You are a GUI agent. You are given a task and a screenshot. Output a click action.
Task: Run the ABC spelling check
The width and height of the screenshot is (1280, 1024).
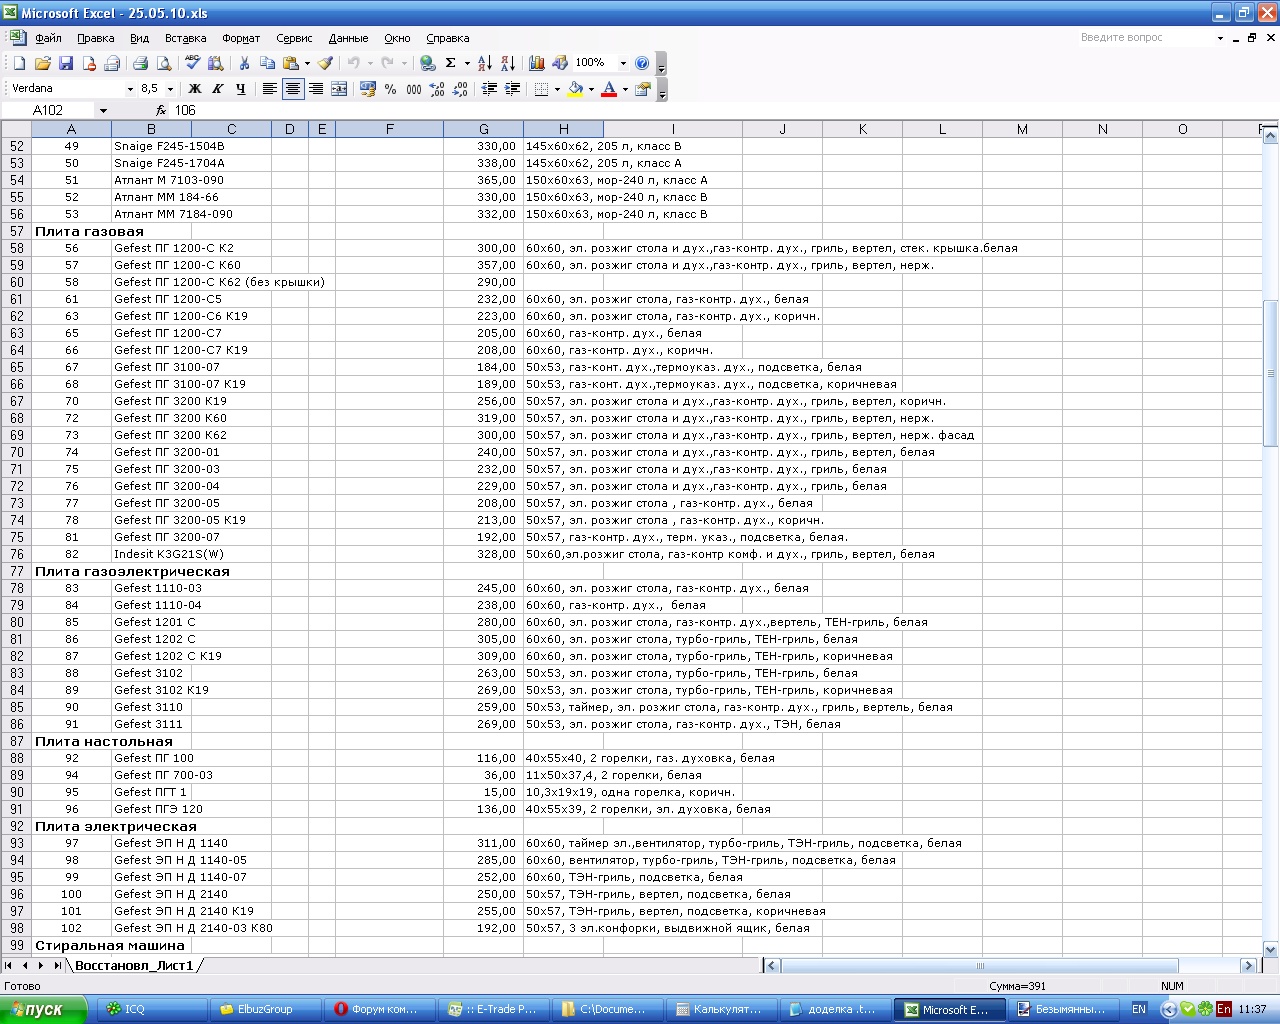[x=193, y=63]
